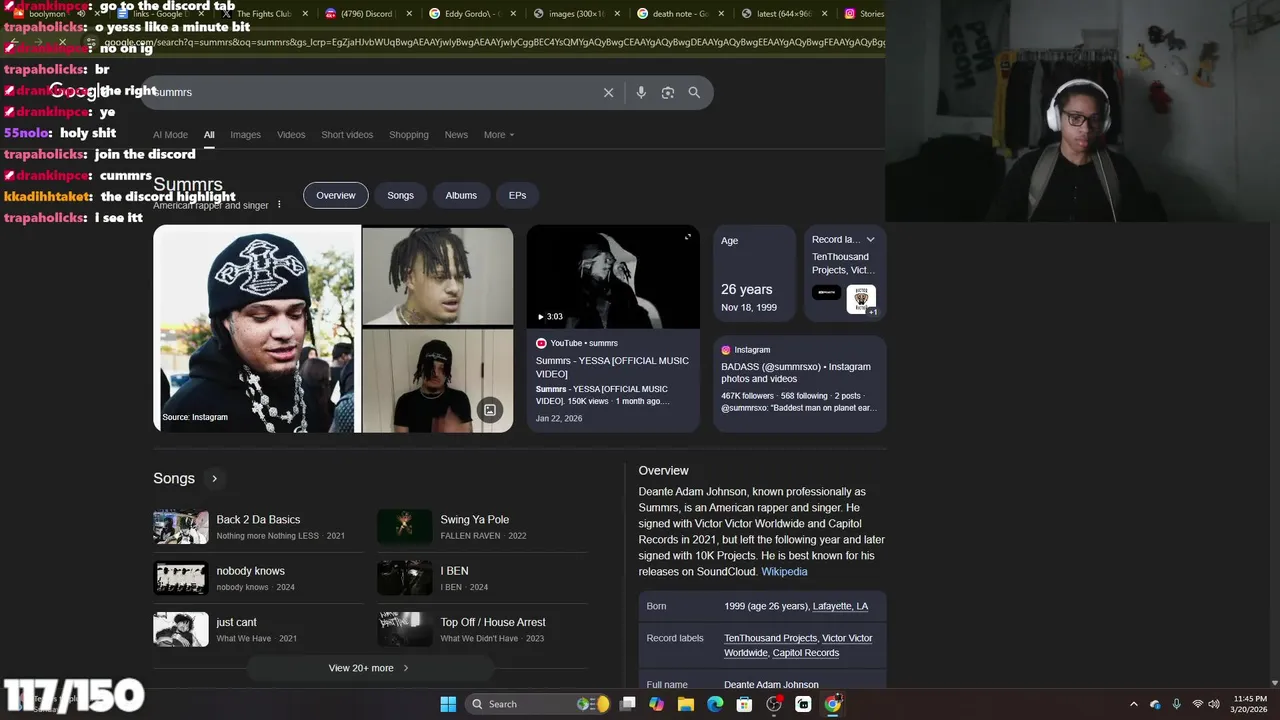Viewport: 1280px width, 720px height.
Task: Select the Shopping search filter
Action: pos(408,135)
